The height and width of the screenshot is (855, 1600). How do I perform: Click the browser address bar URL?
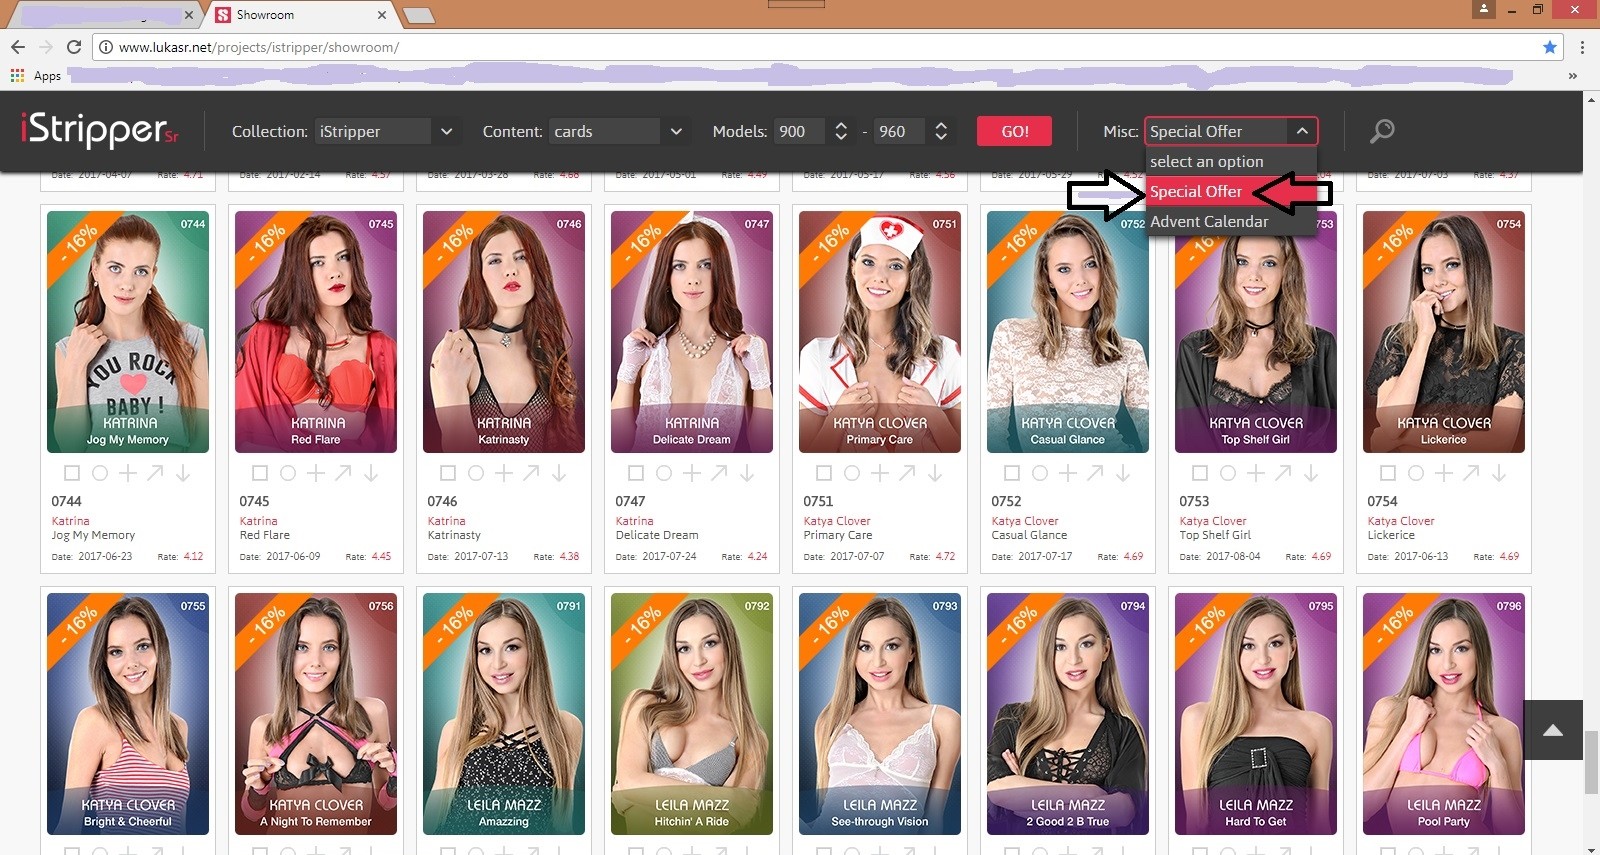click(259, 47)
